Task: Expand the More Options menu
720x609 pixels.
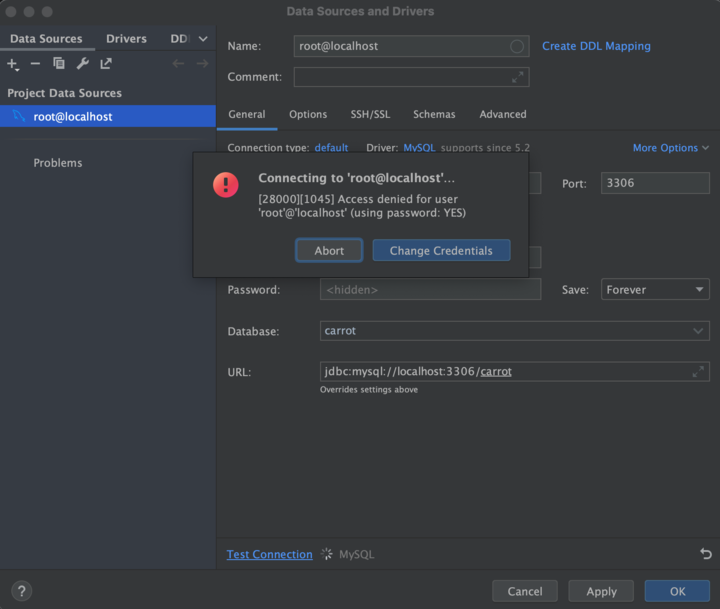Action: tap(670, 148)
